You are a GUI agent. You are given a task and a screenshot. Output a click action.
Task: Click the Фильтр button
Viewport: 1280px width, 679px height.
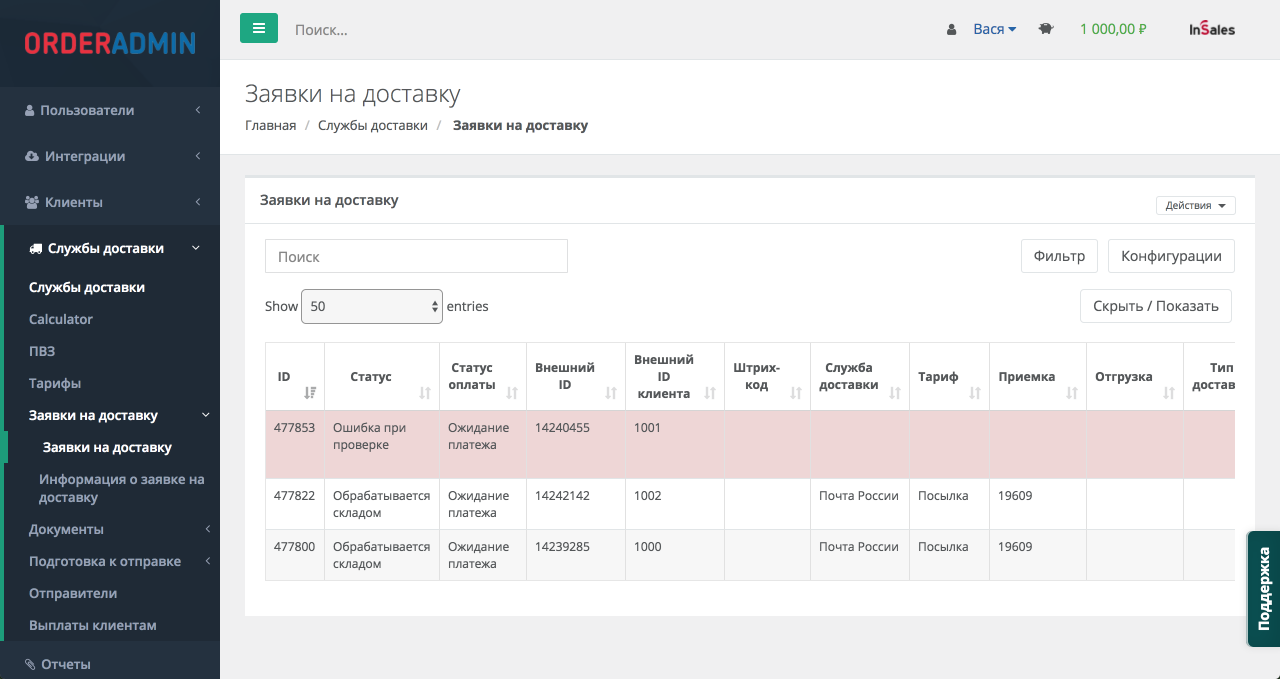1059,256
